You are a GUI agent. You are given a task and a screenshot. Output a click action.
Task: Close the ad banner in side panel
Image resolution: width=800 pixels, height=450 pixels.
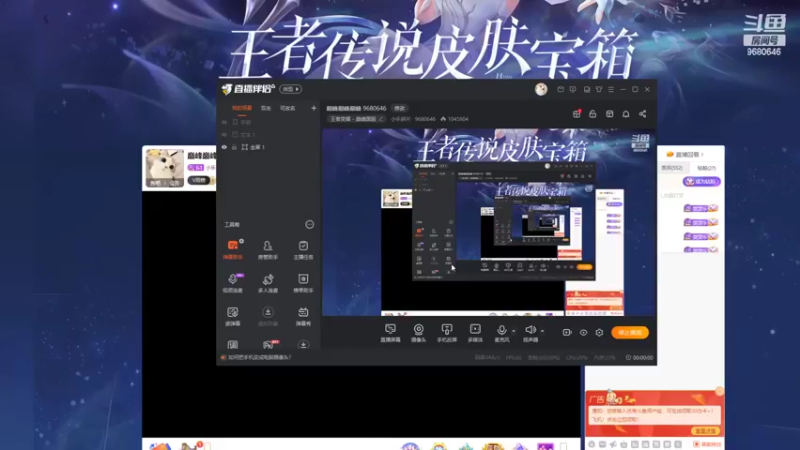719,391
